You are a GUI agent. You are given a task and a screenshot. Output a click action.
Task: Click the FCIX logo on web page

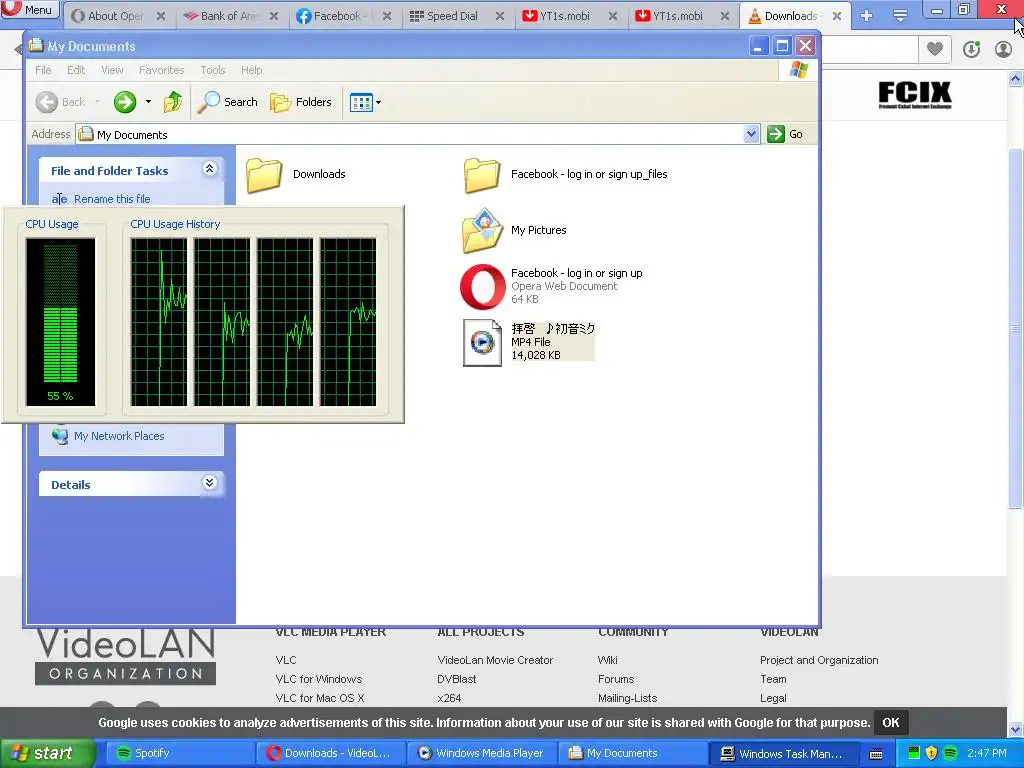click(x=915, y=95)
